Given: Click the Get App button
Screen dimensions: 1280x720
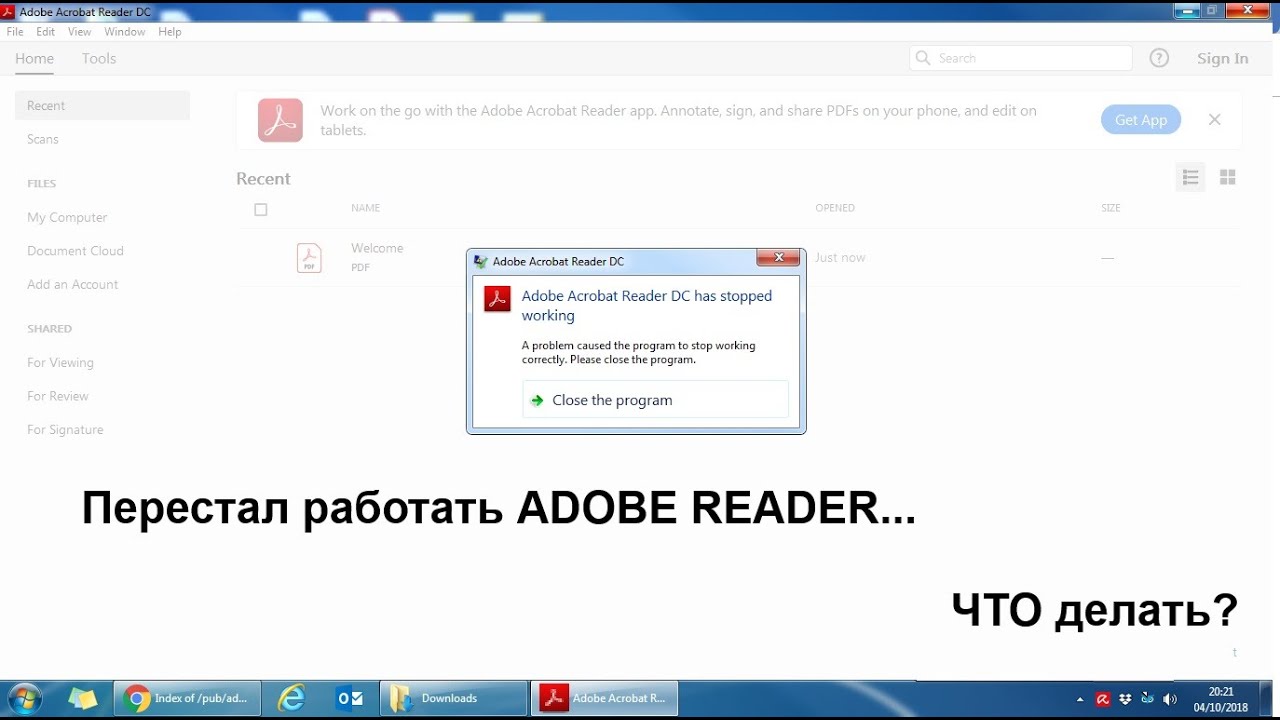Looking at the screenshot, I should coord(1141,120).
